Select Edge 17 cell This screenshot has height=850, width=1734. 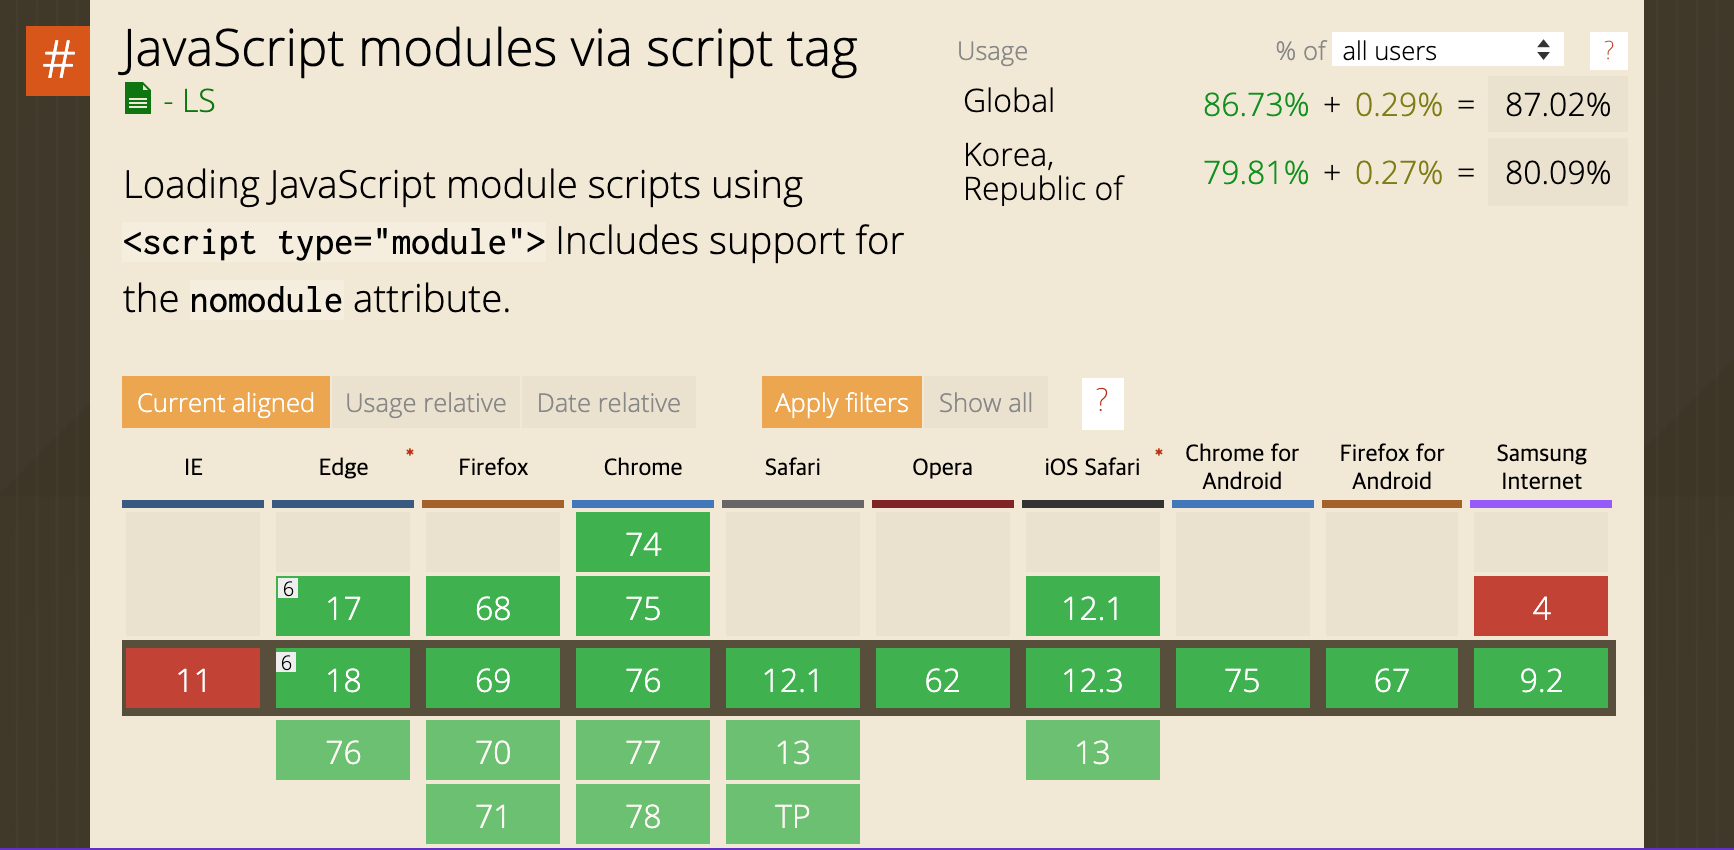tap(343, 606)
